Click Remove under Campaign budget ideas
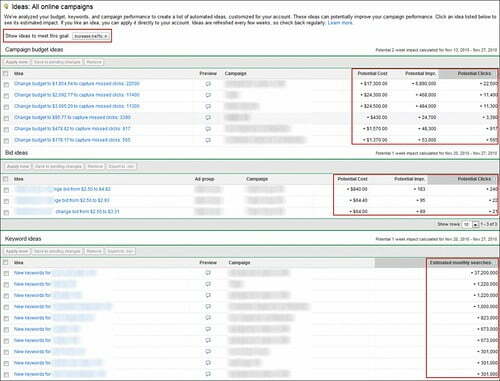Viewport: 500px width, 381px height. (x=94, y=62)
